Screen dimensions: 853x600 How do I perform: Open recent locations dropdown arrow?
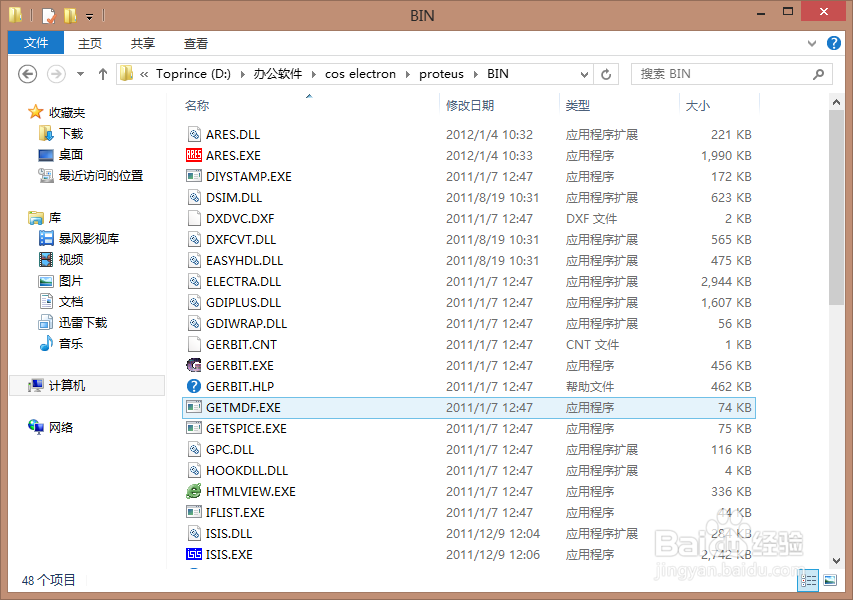tap(81, 74)
